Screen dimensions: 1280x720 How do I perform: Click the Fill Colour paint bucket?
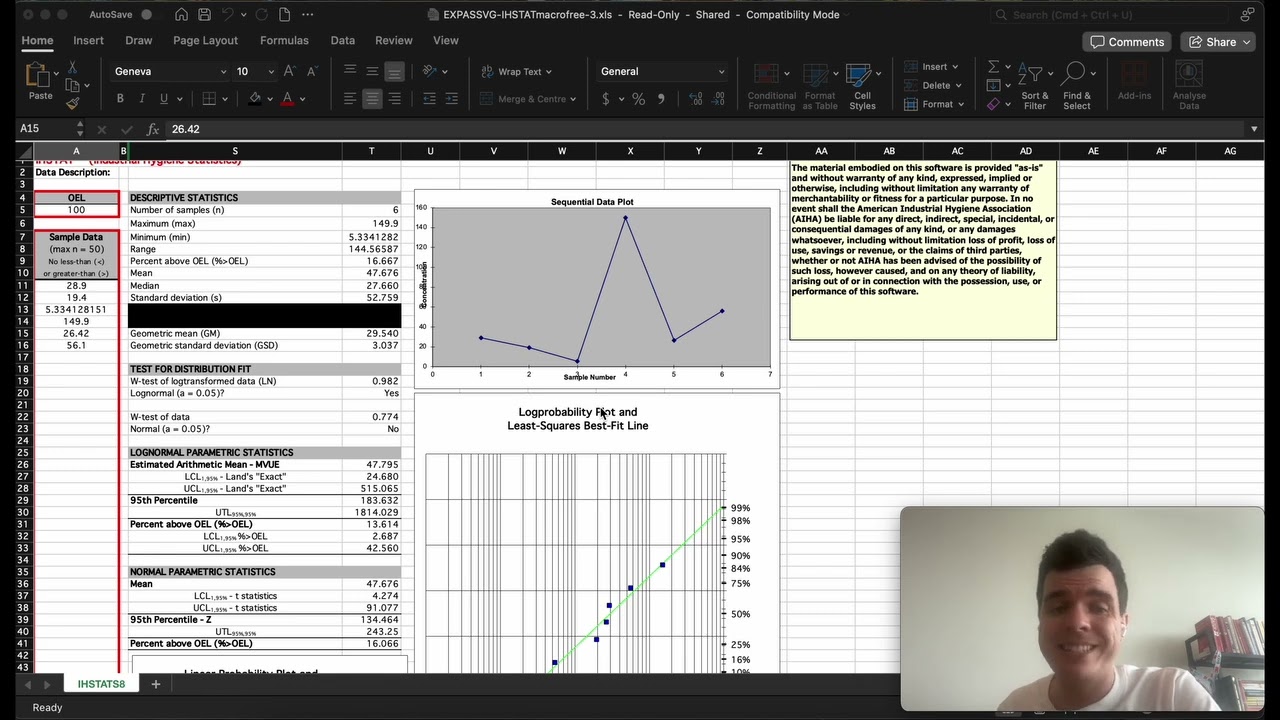255,99
